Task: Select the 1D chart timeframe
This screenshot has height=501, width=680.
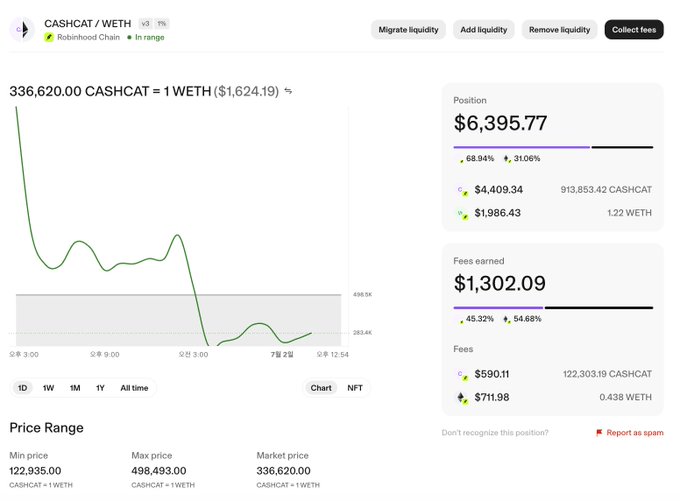Action: (23, 388)
